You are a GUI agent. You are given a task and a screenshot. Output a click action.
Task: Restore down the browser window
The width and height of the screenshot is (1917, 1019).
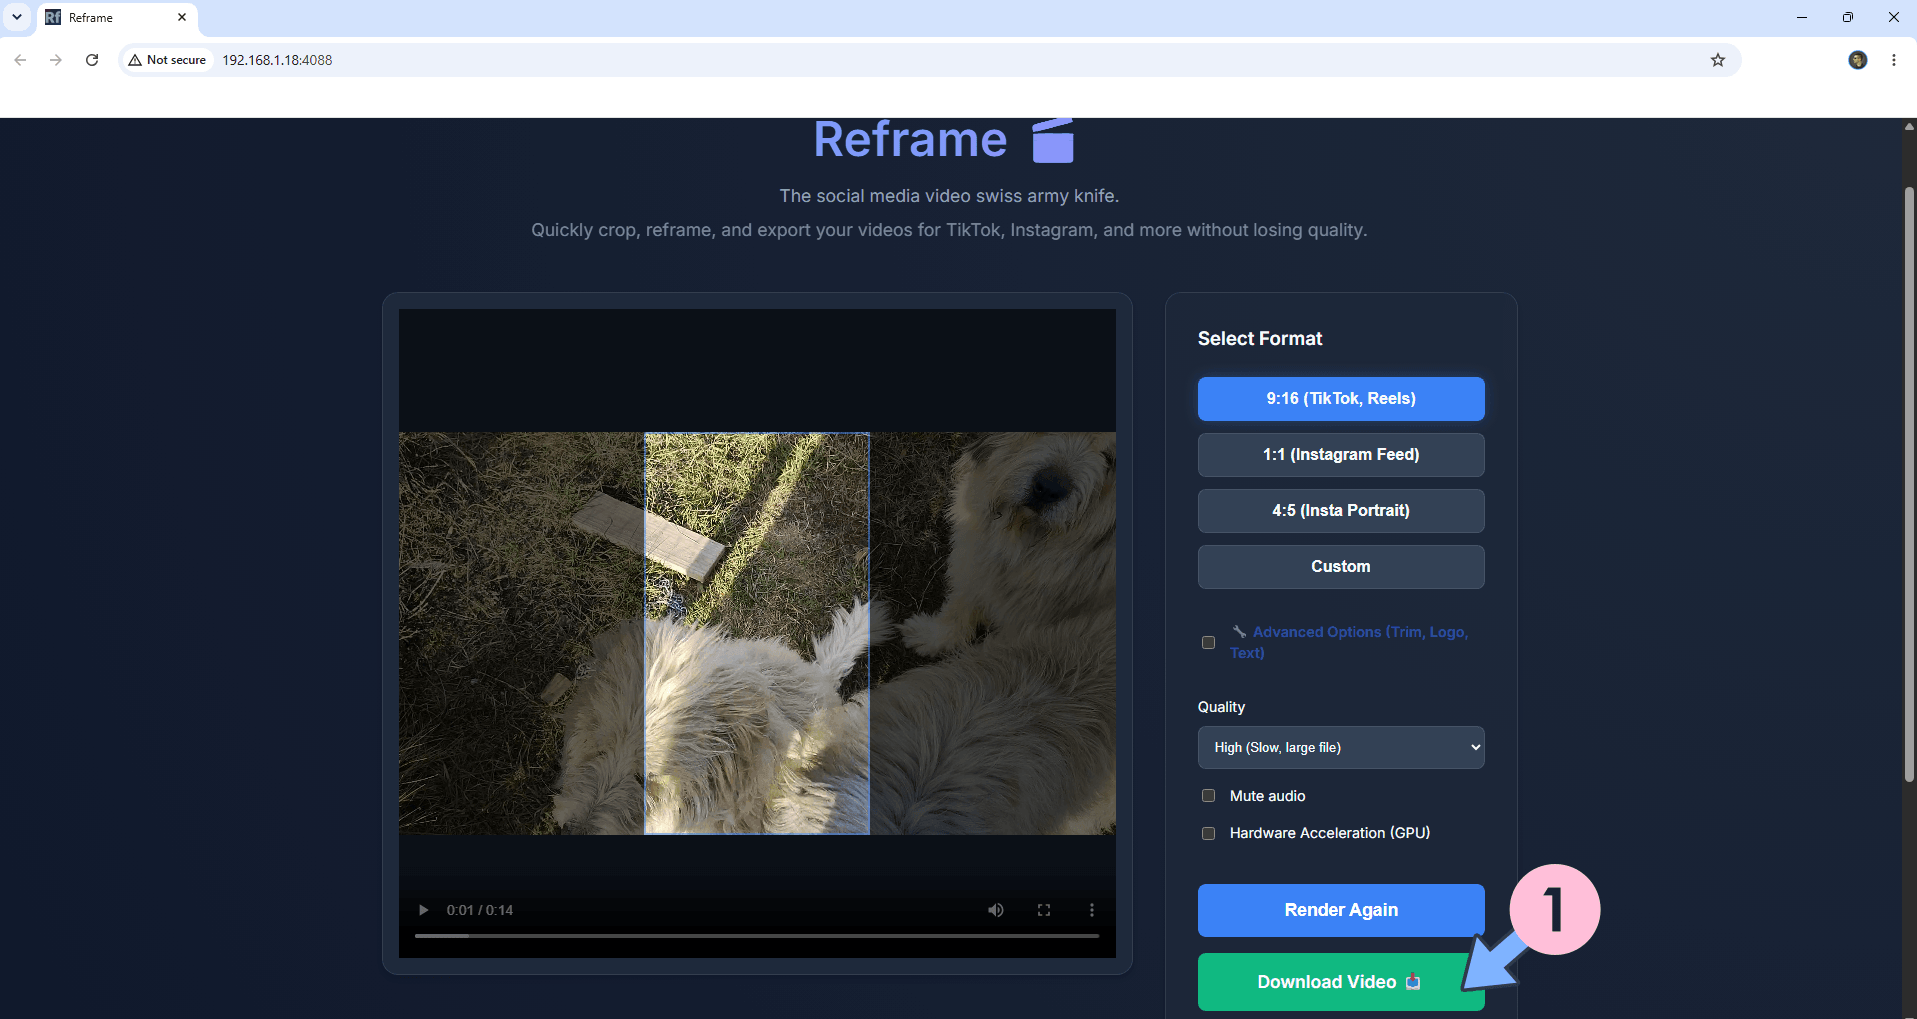pyautogui.click(x=1848, y=17)
